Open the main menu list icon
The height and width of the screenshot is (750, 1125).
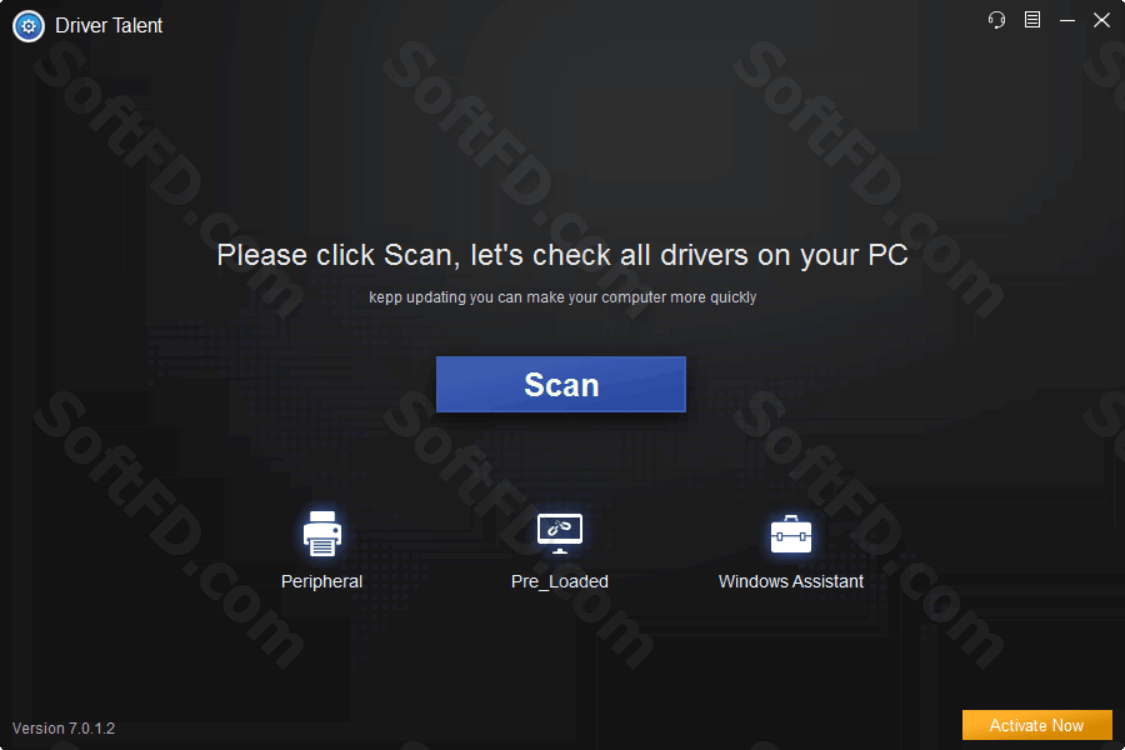(1032, 19)
